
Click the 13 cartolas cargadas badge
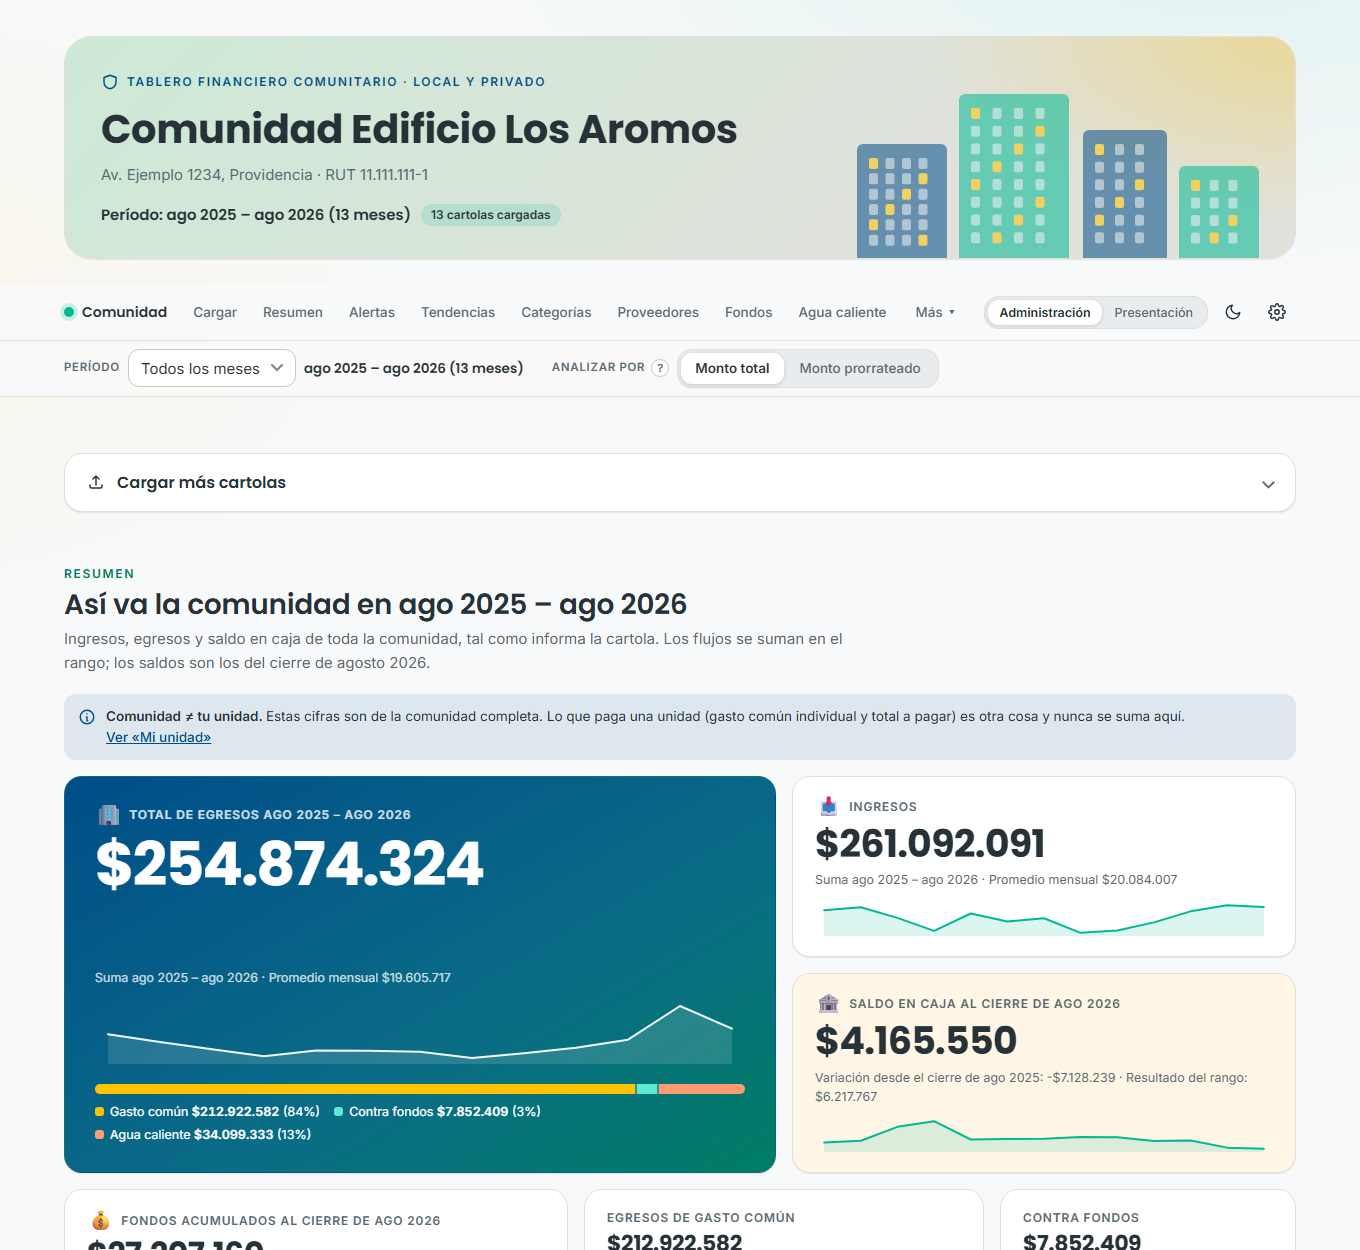(x=491, y=215)
